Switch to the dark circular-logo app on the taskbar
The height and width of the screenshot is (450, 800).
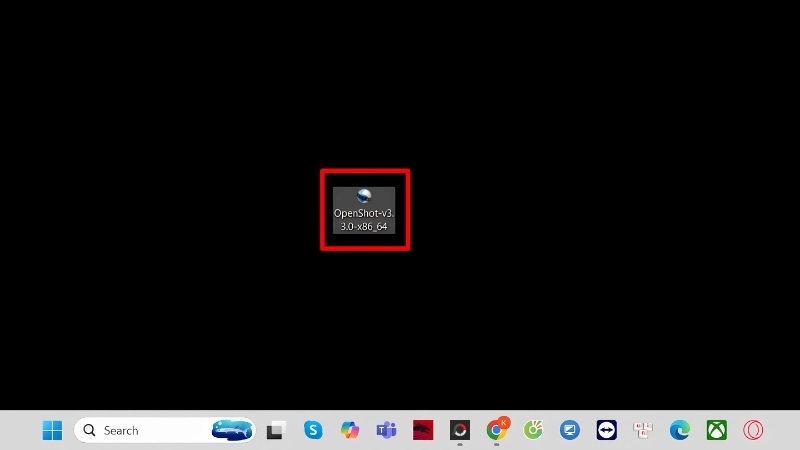point(460,430)
